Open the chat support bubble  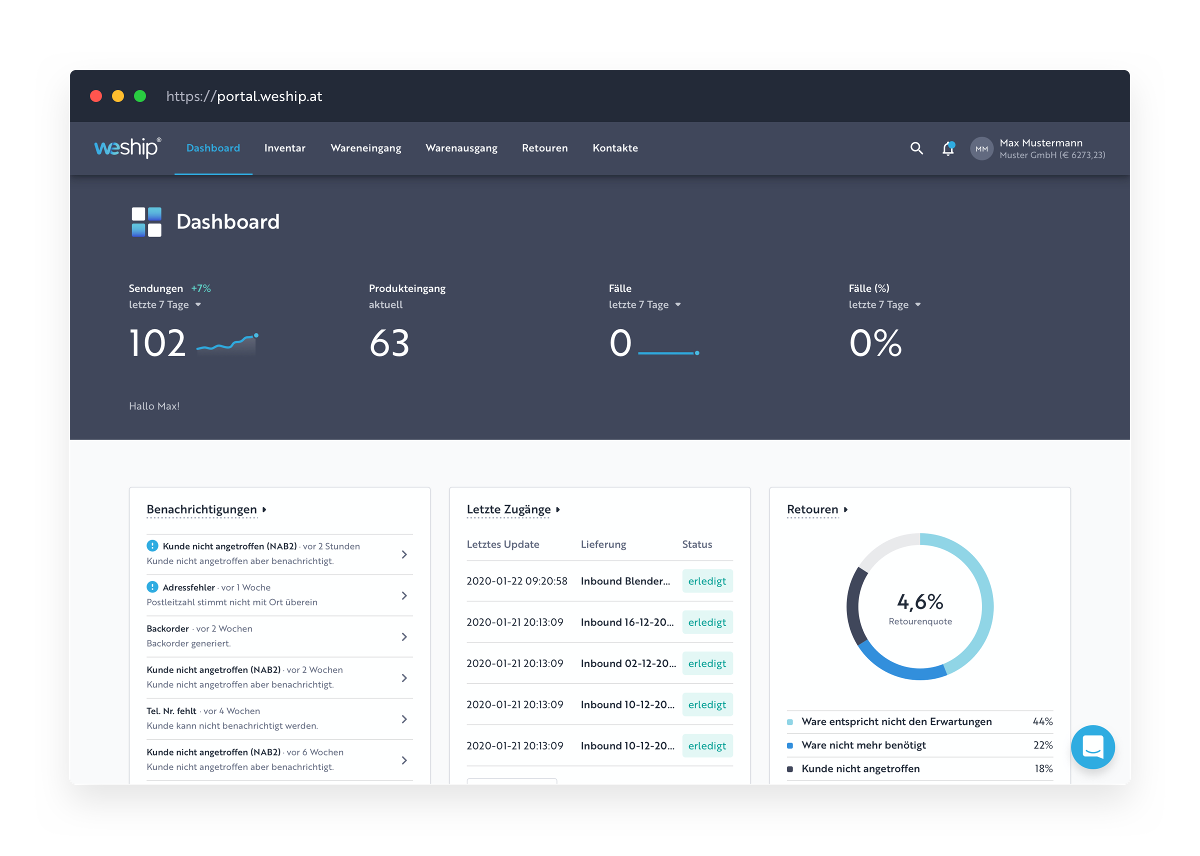(1092, 747)
